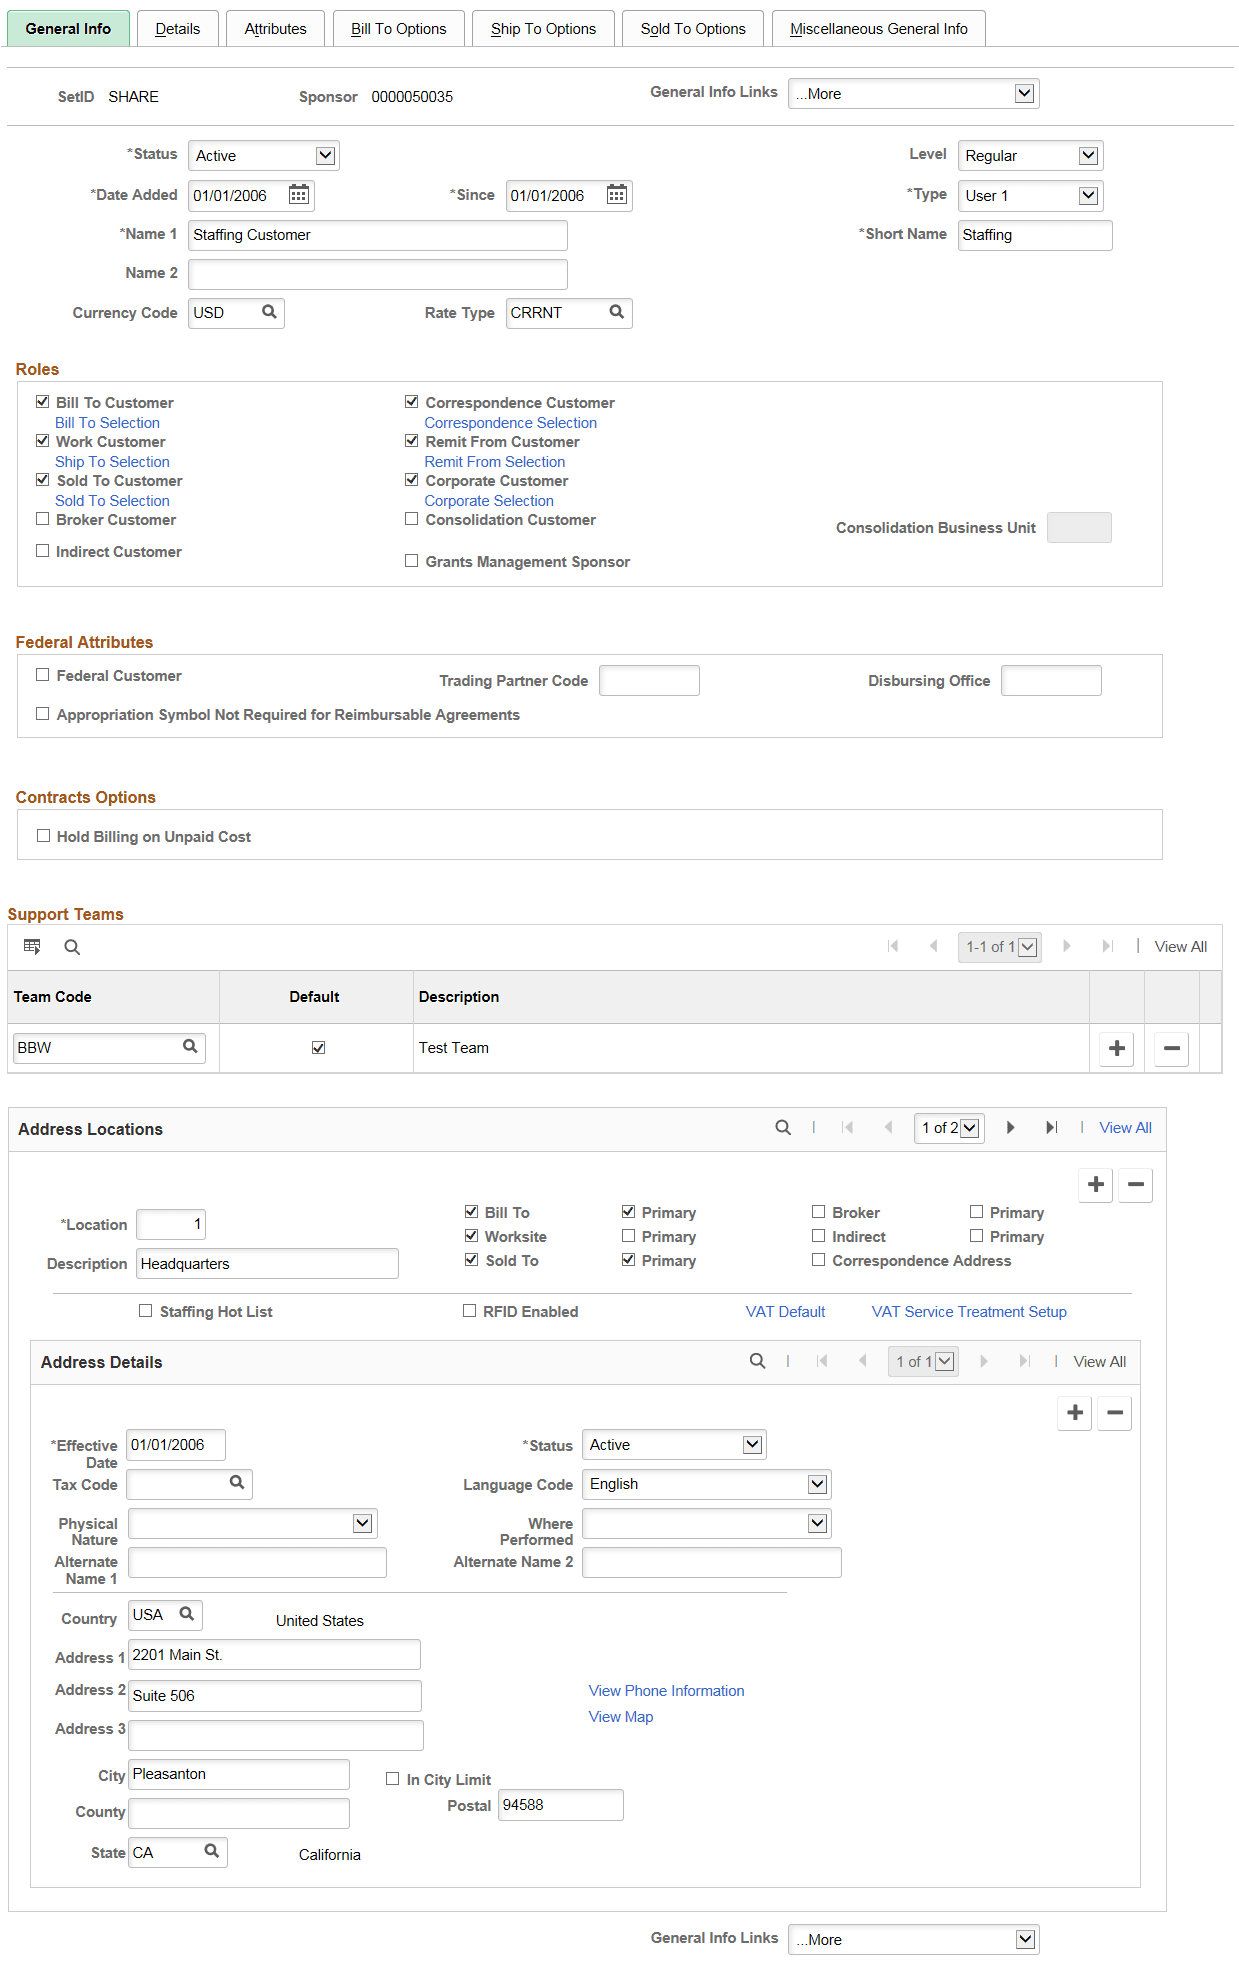Viewport: 1239px width, 1963px height.
Task: Look up Team Code BBW
Action: (x=190, y=1047)
